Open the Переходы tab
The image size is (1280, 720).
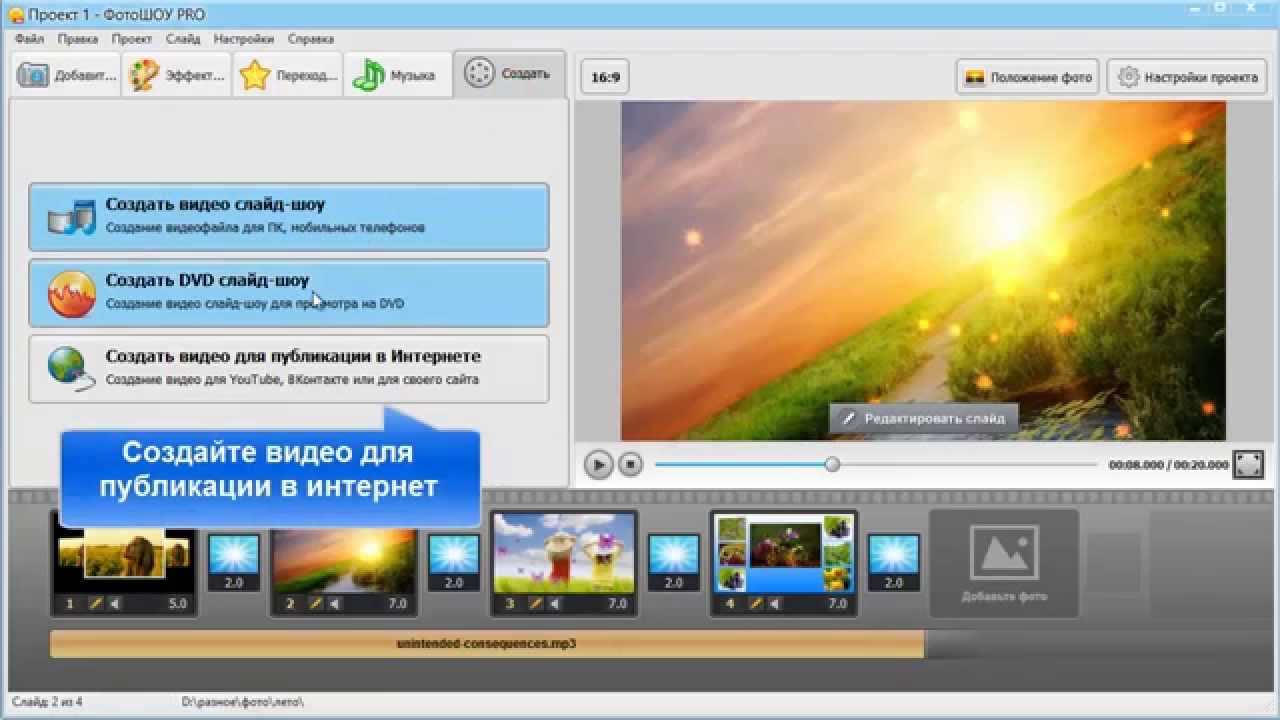point(288,75)
